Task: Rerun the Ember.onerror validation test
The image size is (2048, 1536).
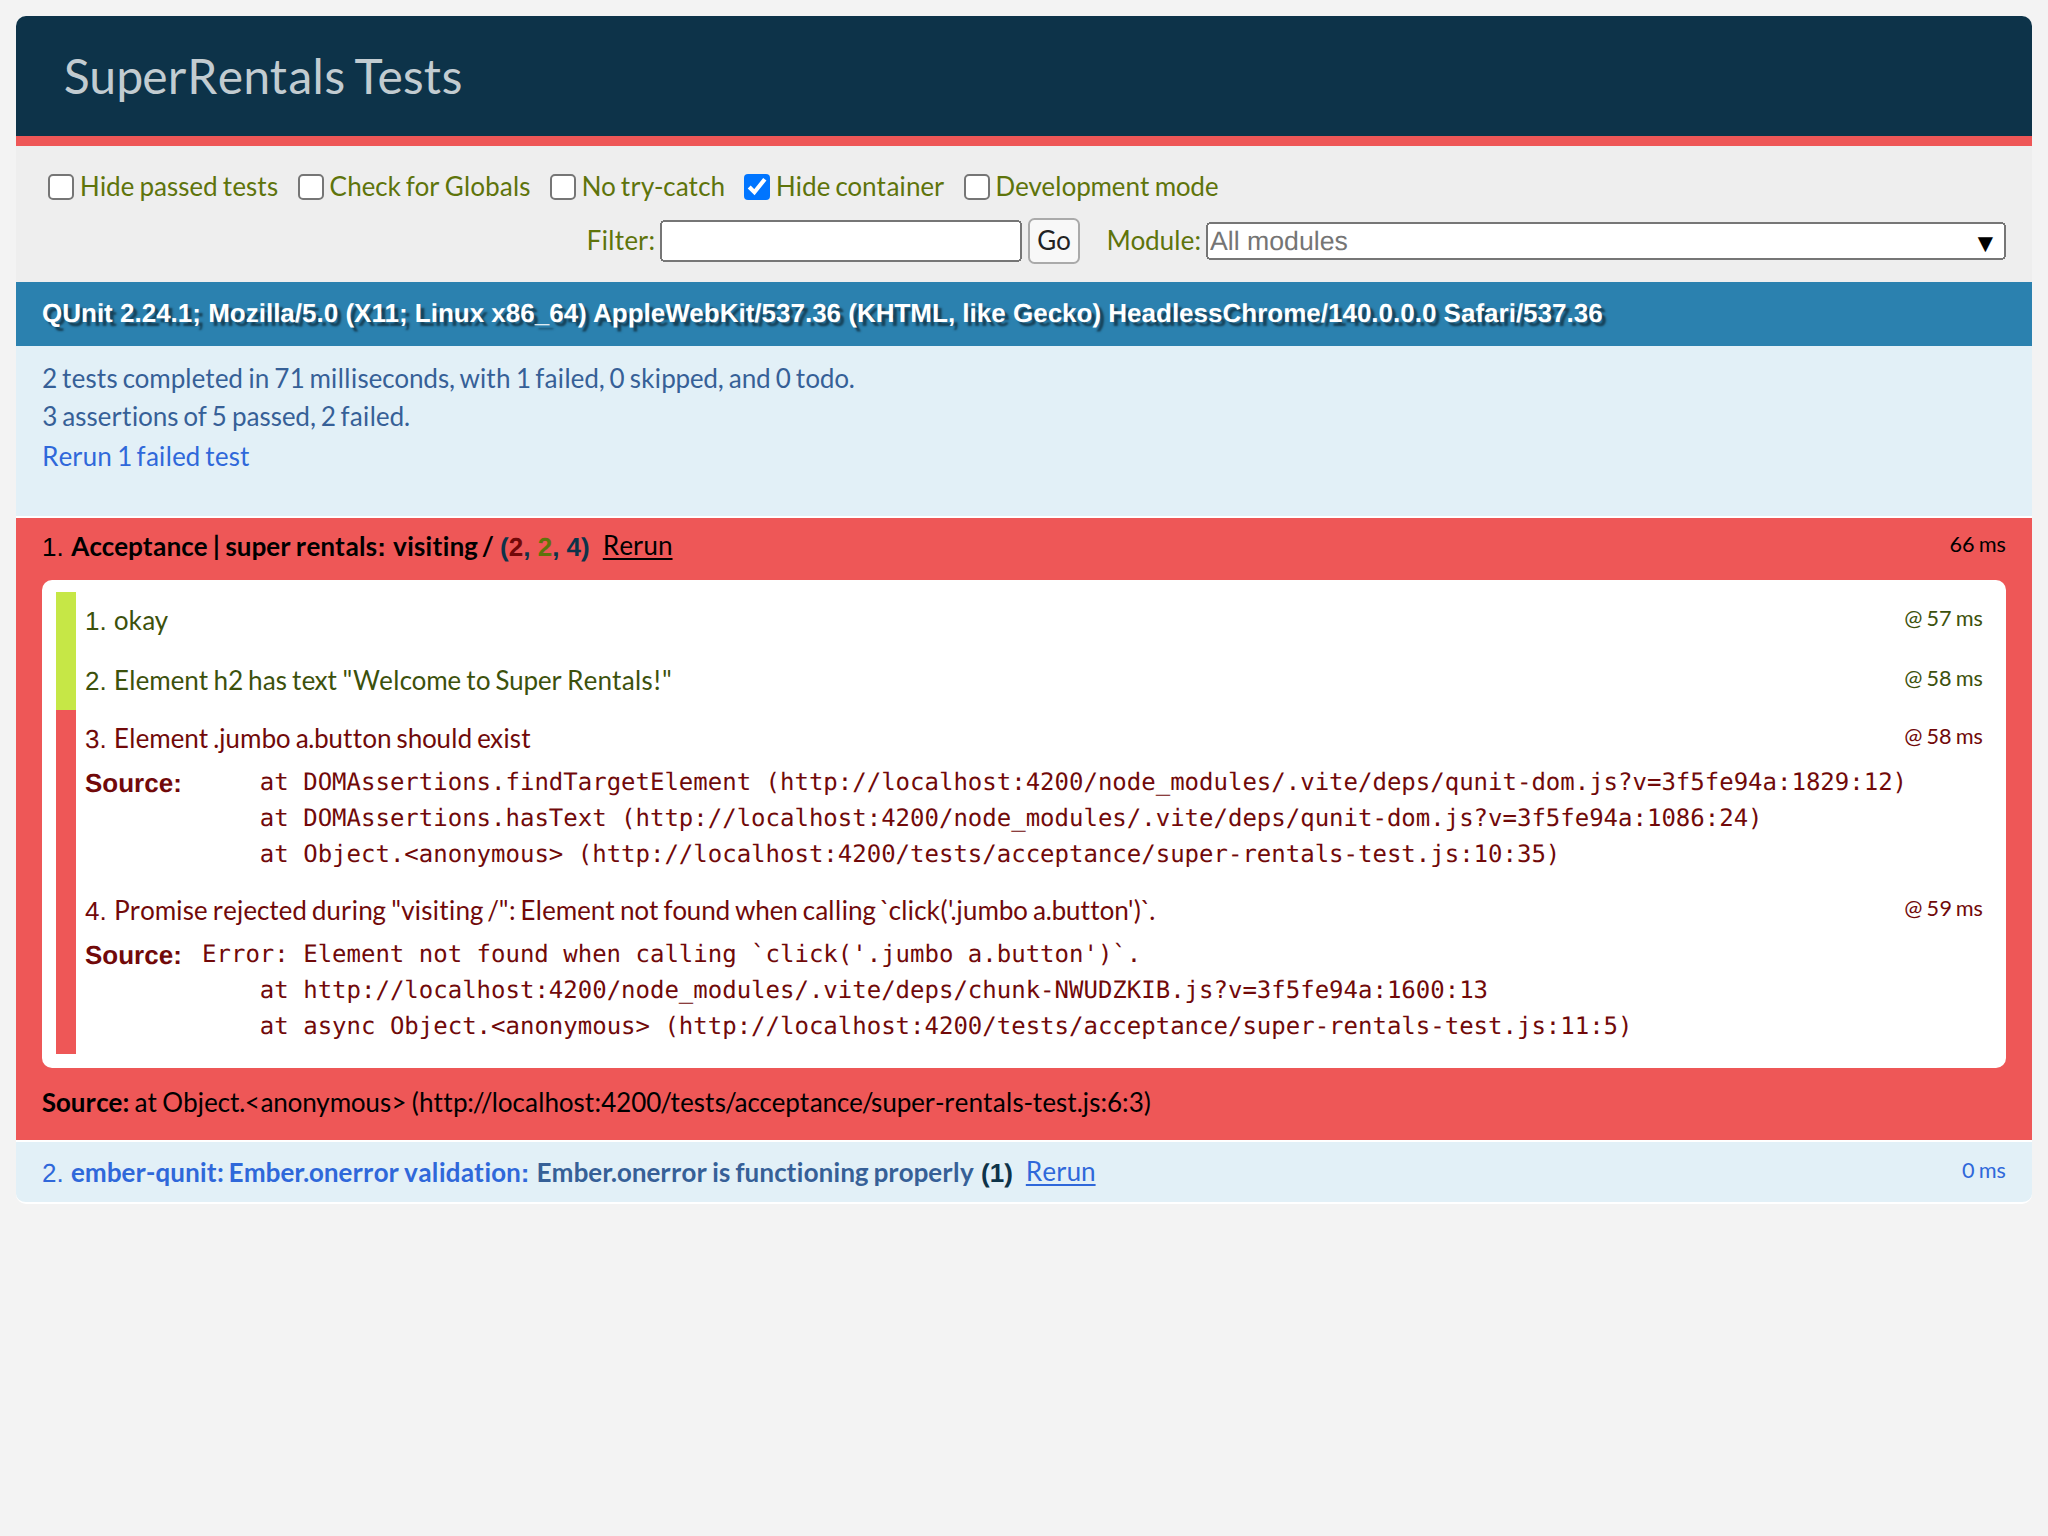Action: point(1059,1171)
